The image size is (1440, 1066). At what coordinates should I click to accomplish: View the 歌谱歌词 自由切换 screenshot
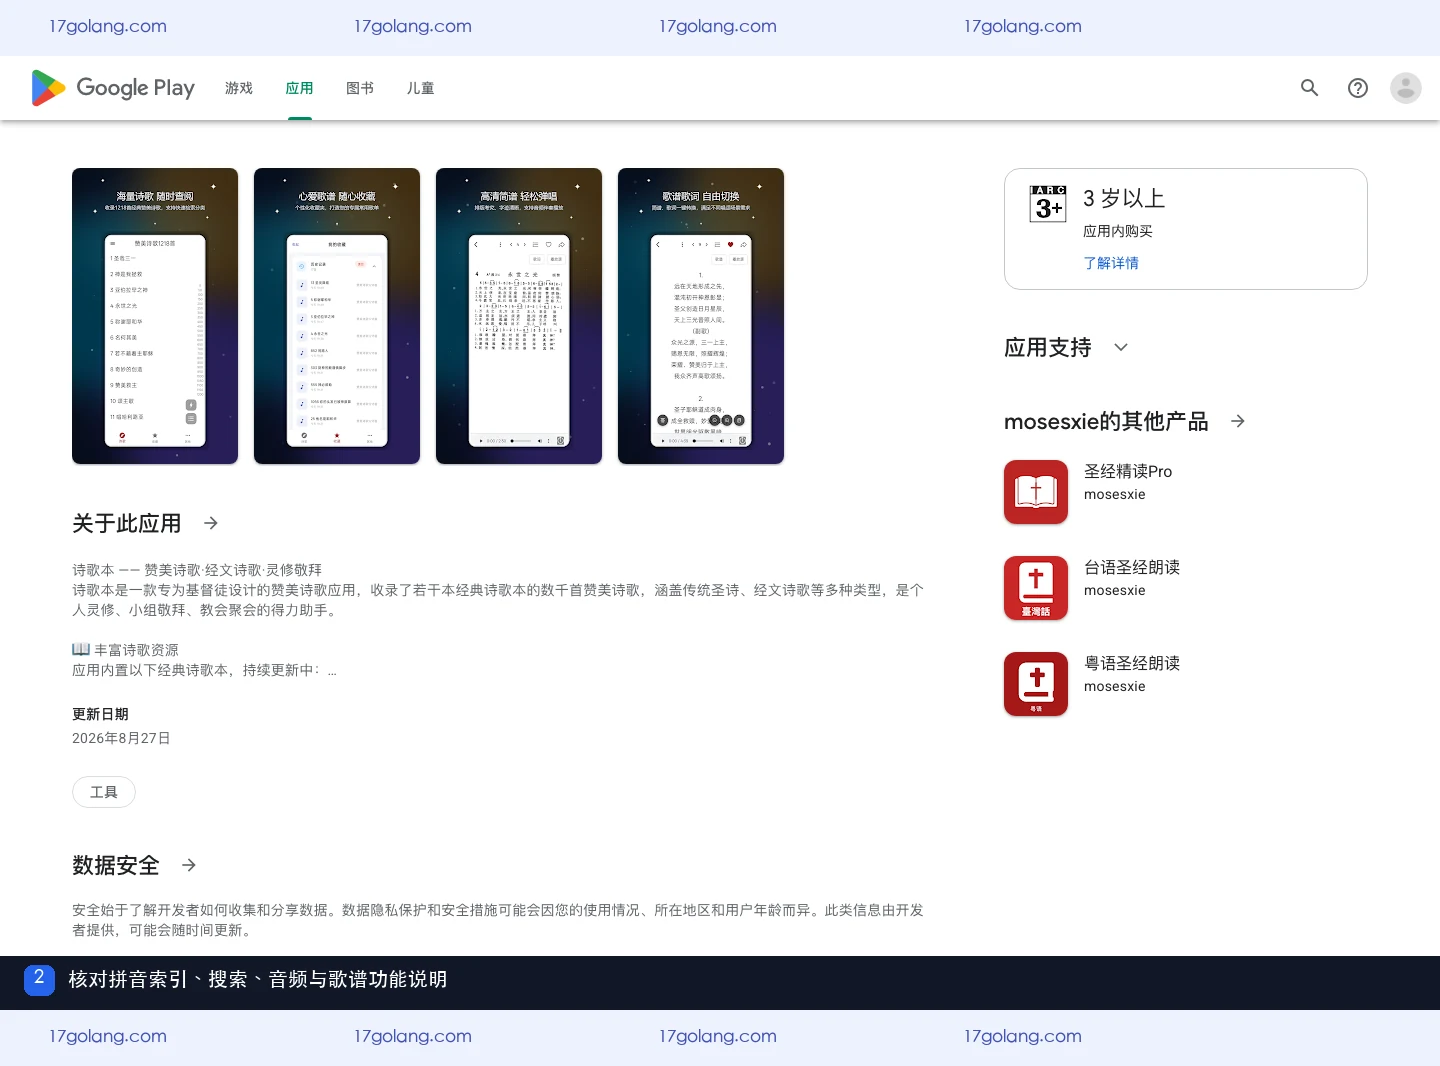click(701, 316)
